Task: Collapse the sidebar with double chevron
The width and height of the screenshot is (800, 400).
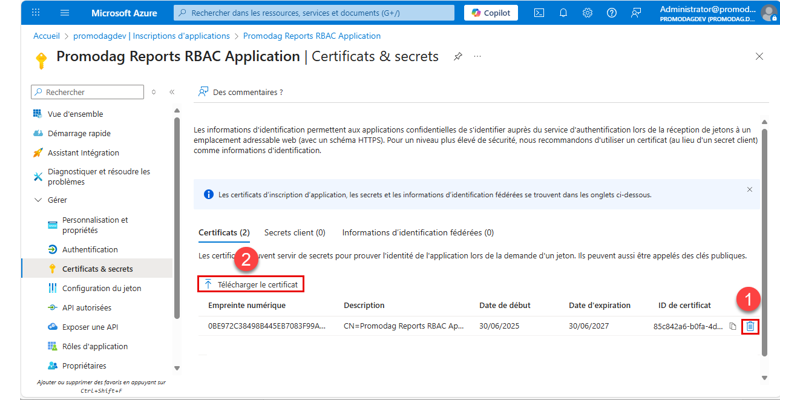Action: (172, 92)
